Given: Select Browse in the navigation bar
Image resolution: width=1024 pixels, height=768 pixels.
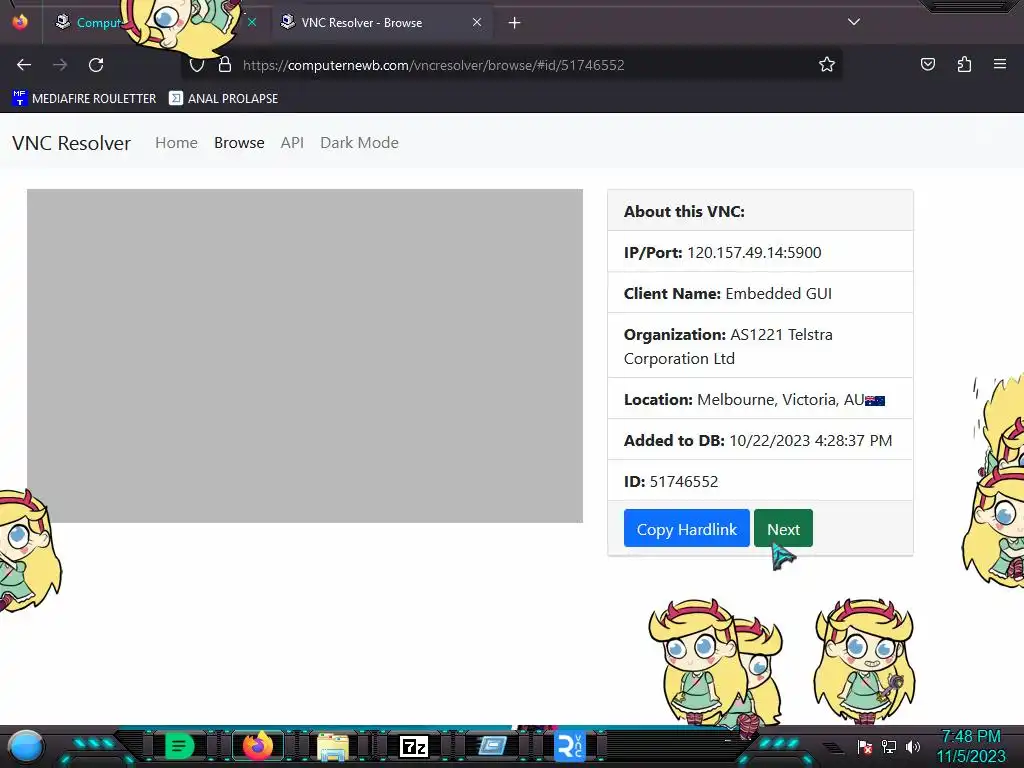Looking at the screenshot, I should pos(239,142).
